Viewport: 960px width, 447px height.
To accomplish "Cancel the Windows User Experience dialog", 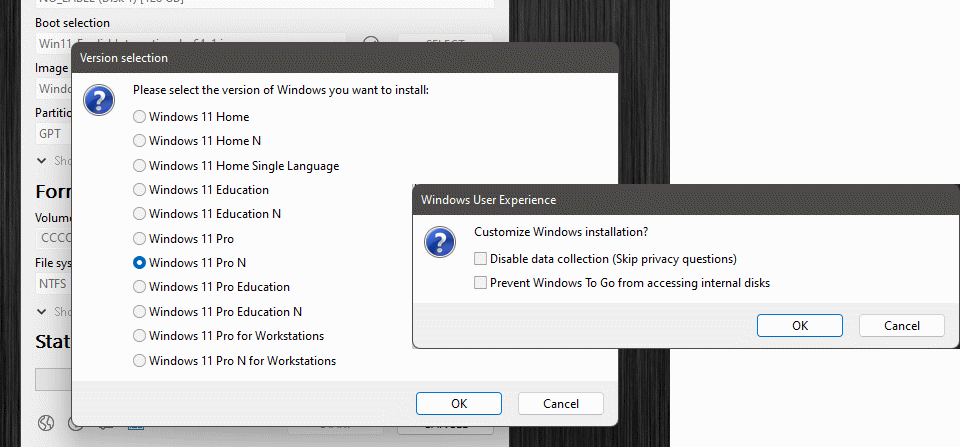I will 902,326.
